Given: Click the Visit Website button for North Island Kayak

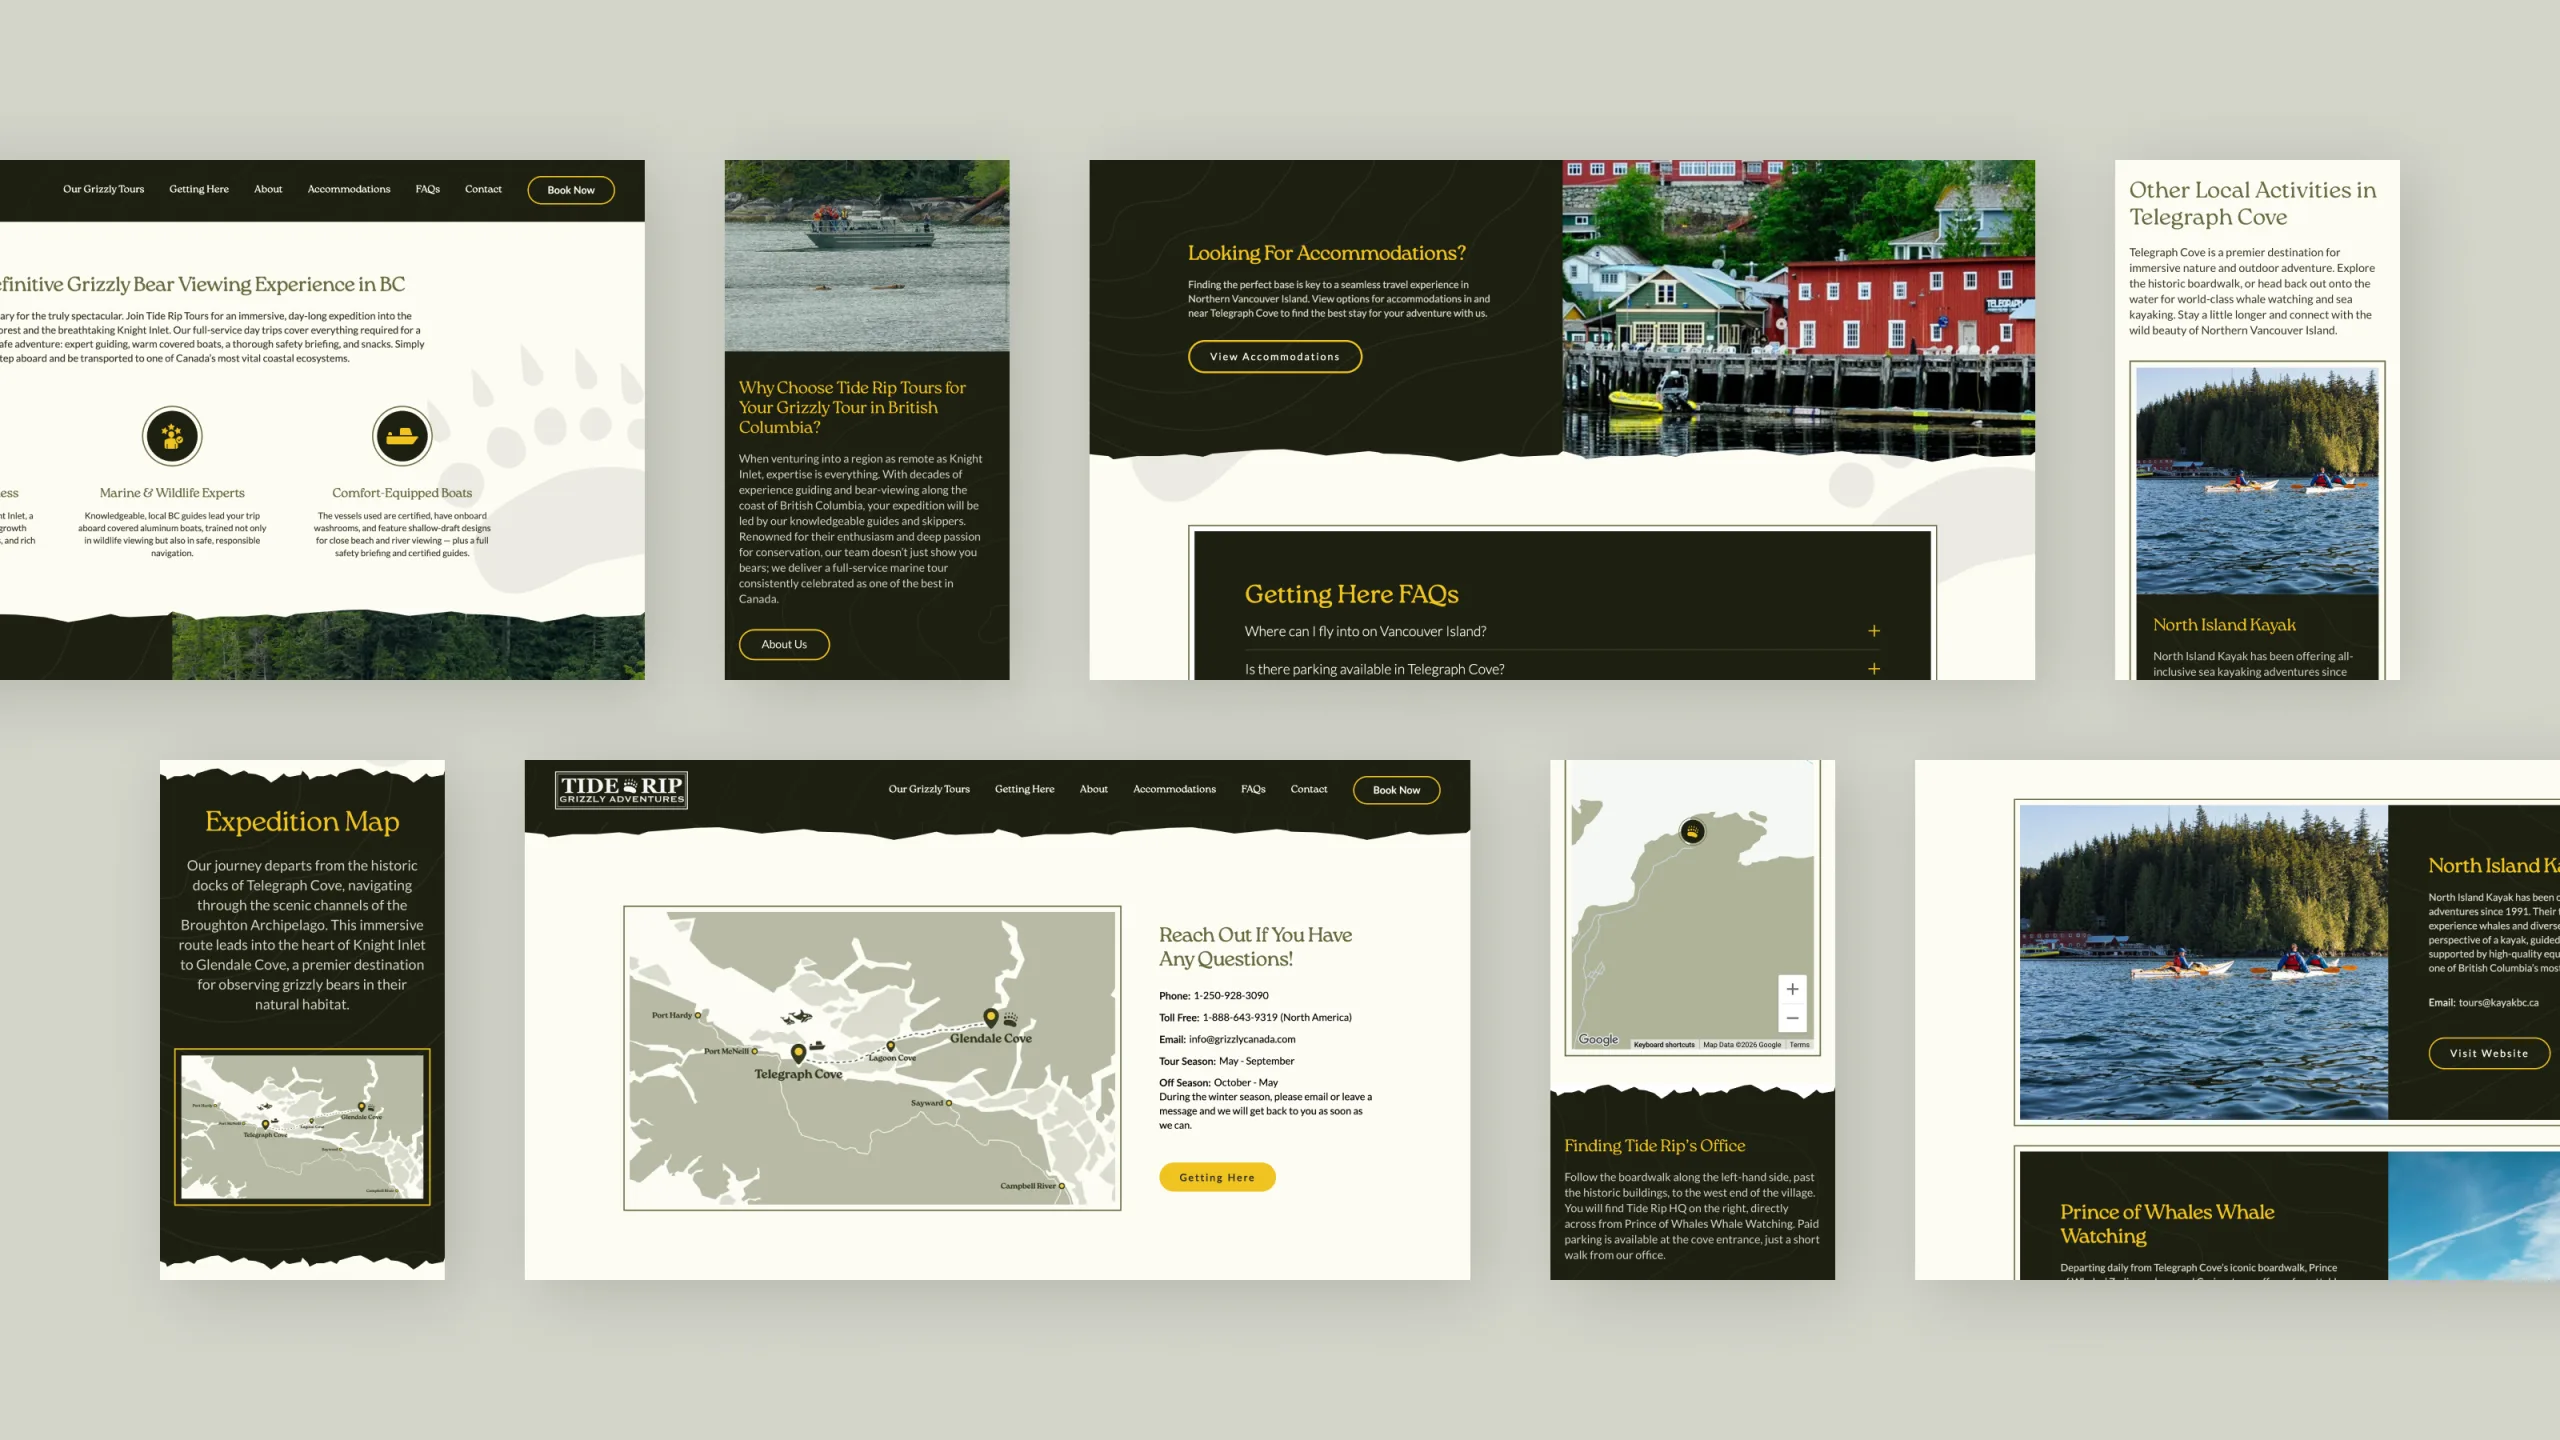Looking at the screenshot, I should click(2489, 1053).
